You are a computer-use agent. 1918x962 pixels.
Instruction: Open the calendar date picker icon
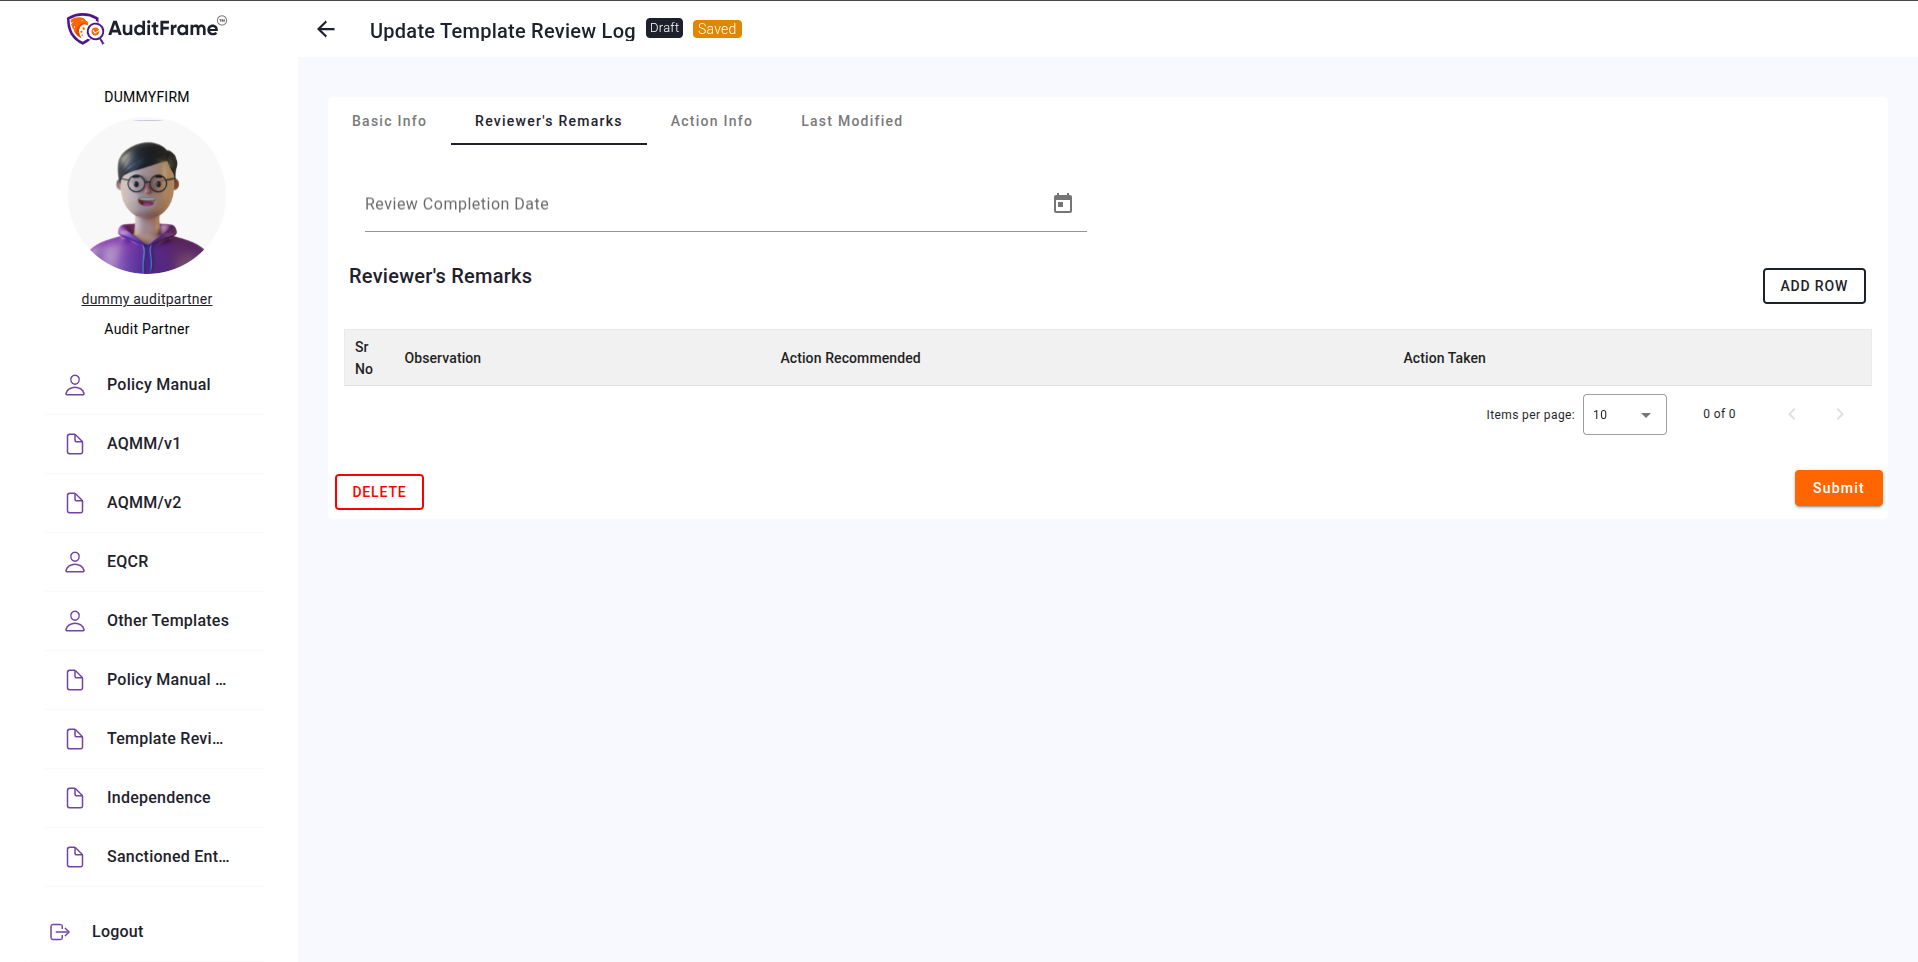coord(1062,204)
